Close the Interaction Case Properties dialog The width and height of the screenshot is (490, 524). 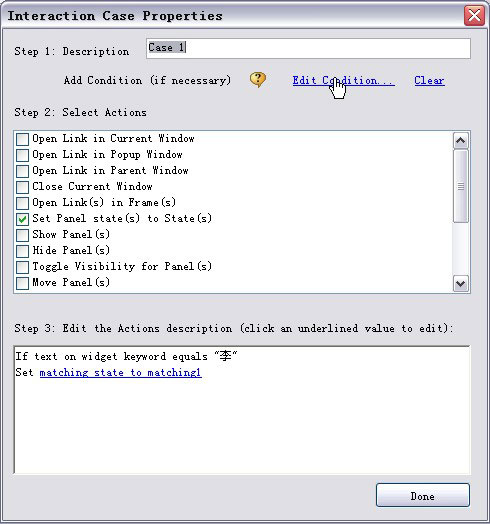tap(474, 16)
